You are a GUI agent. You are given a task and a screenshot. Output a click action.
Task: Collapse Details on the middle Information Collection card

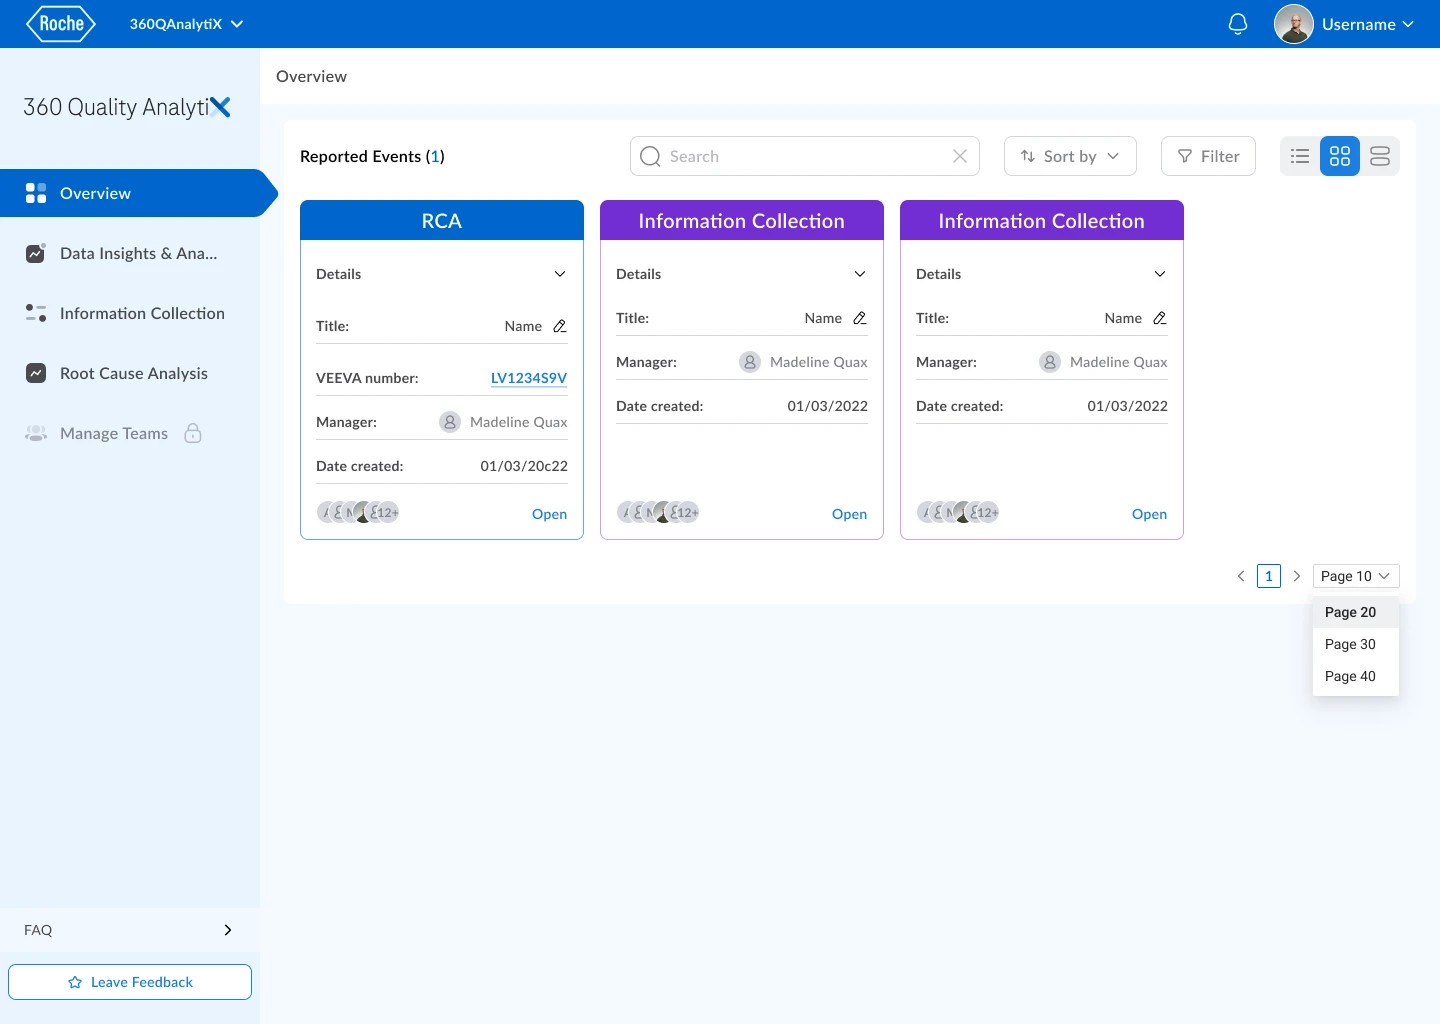point(860,274)
